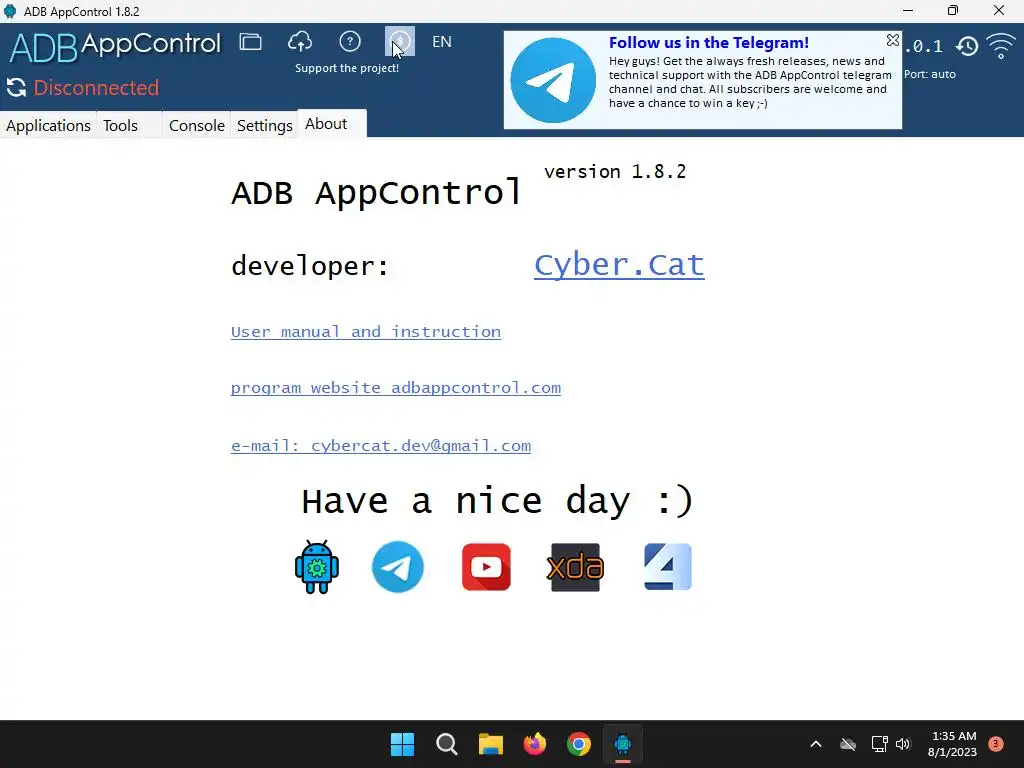Click the cloud upload icon
The image size is (1024, 768).
300,42
